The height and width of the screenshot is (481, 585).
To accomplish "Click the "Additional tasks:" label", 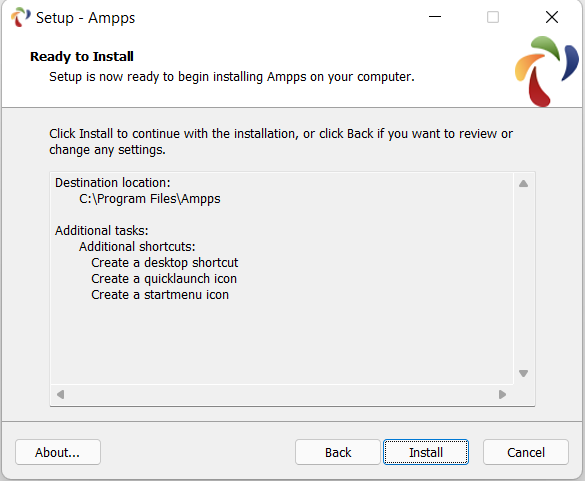I will (101, 231).
